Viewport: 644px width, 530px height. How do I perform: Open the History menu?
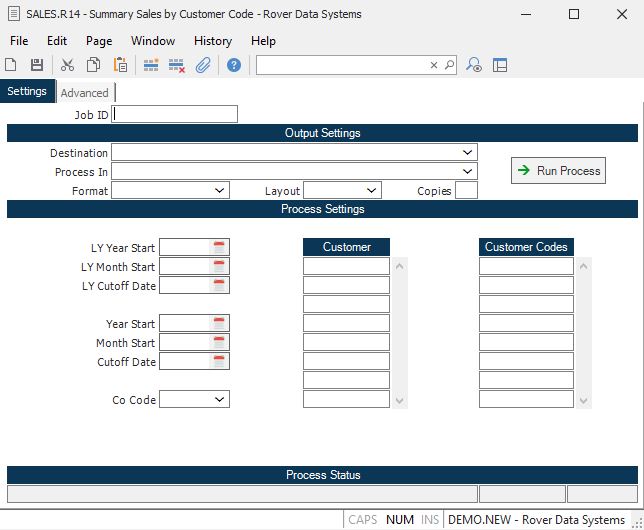point(212,41)
